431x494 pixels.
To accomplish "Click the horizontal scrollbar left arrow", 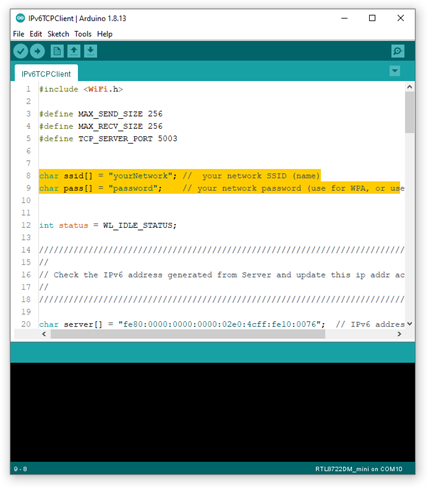I will tap(44, 334).
